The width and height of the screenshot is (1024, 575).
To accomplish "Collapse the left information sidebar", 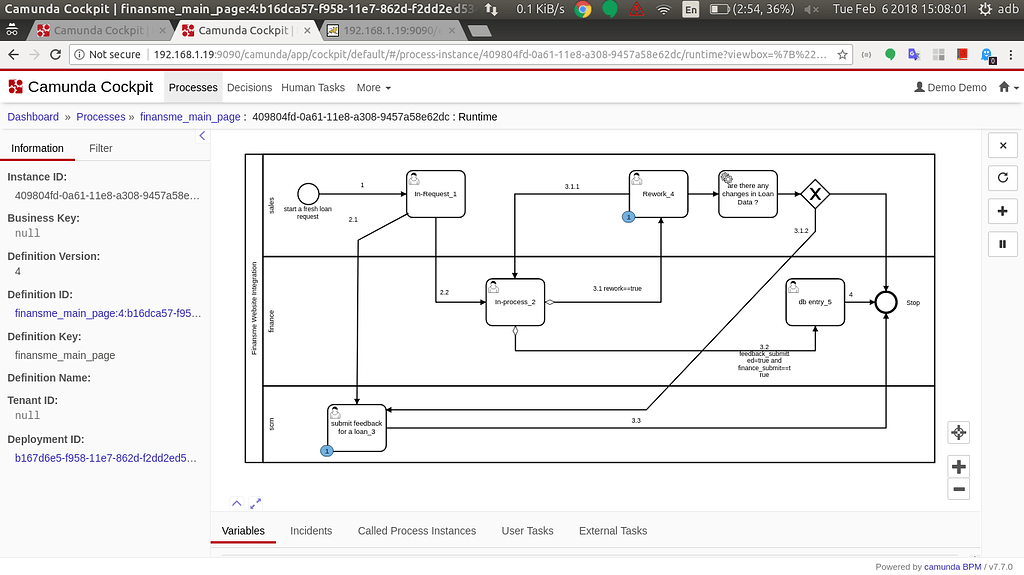I will click(x=202, y=135).
